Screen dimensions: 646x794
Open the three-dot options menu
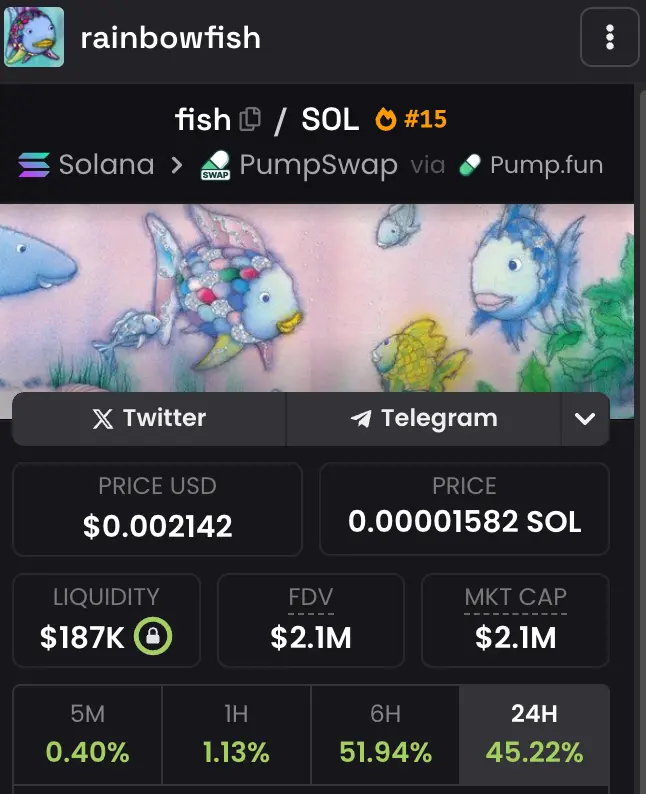610,37
